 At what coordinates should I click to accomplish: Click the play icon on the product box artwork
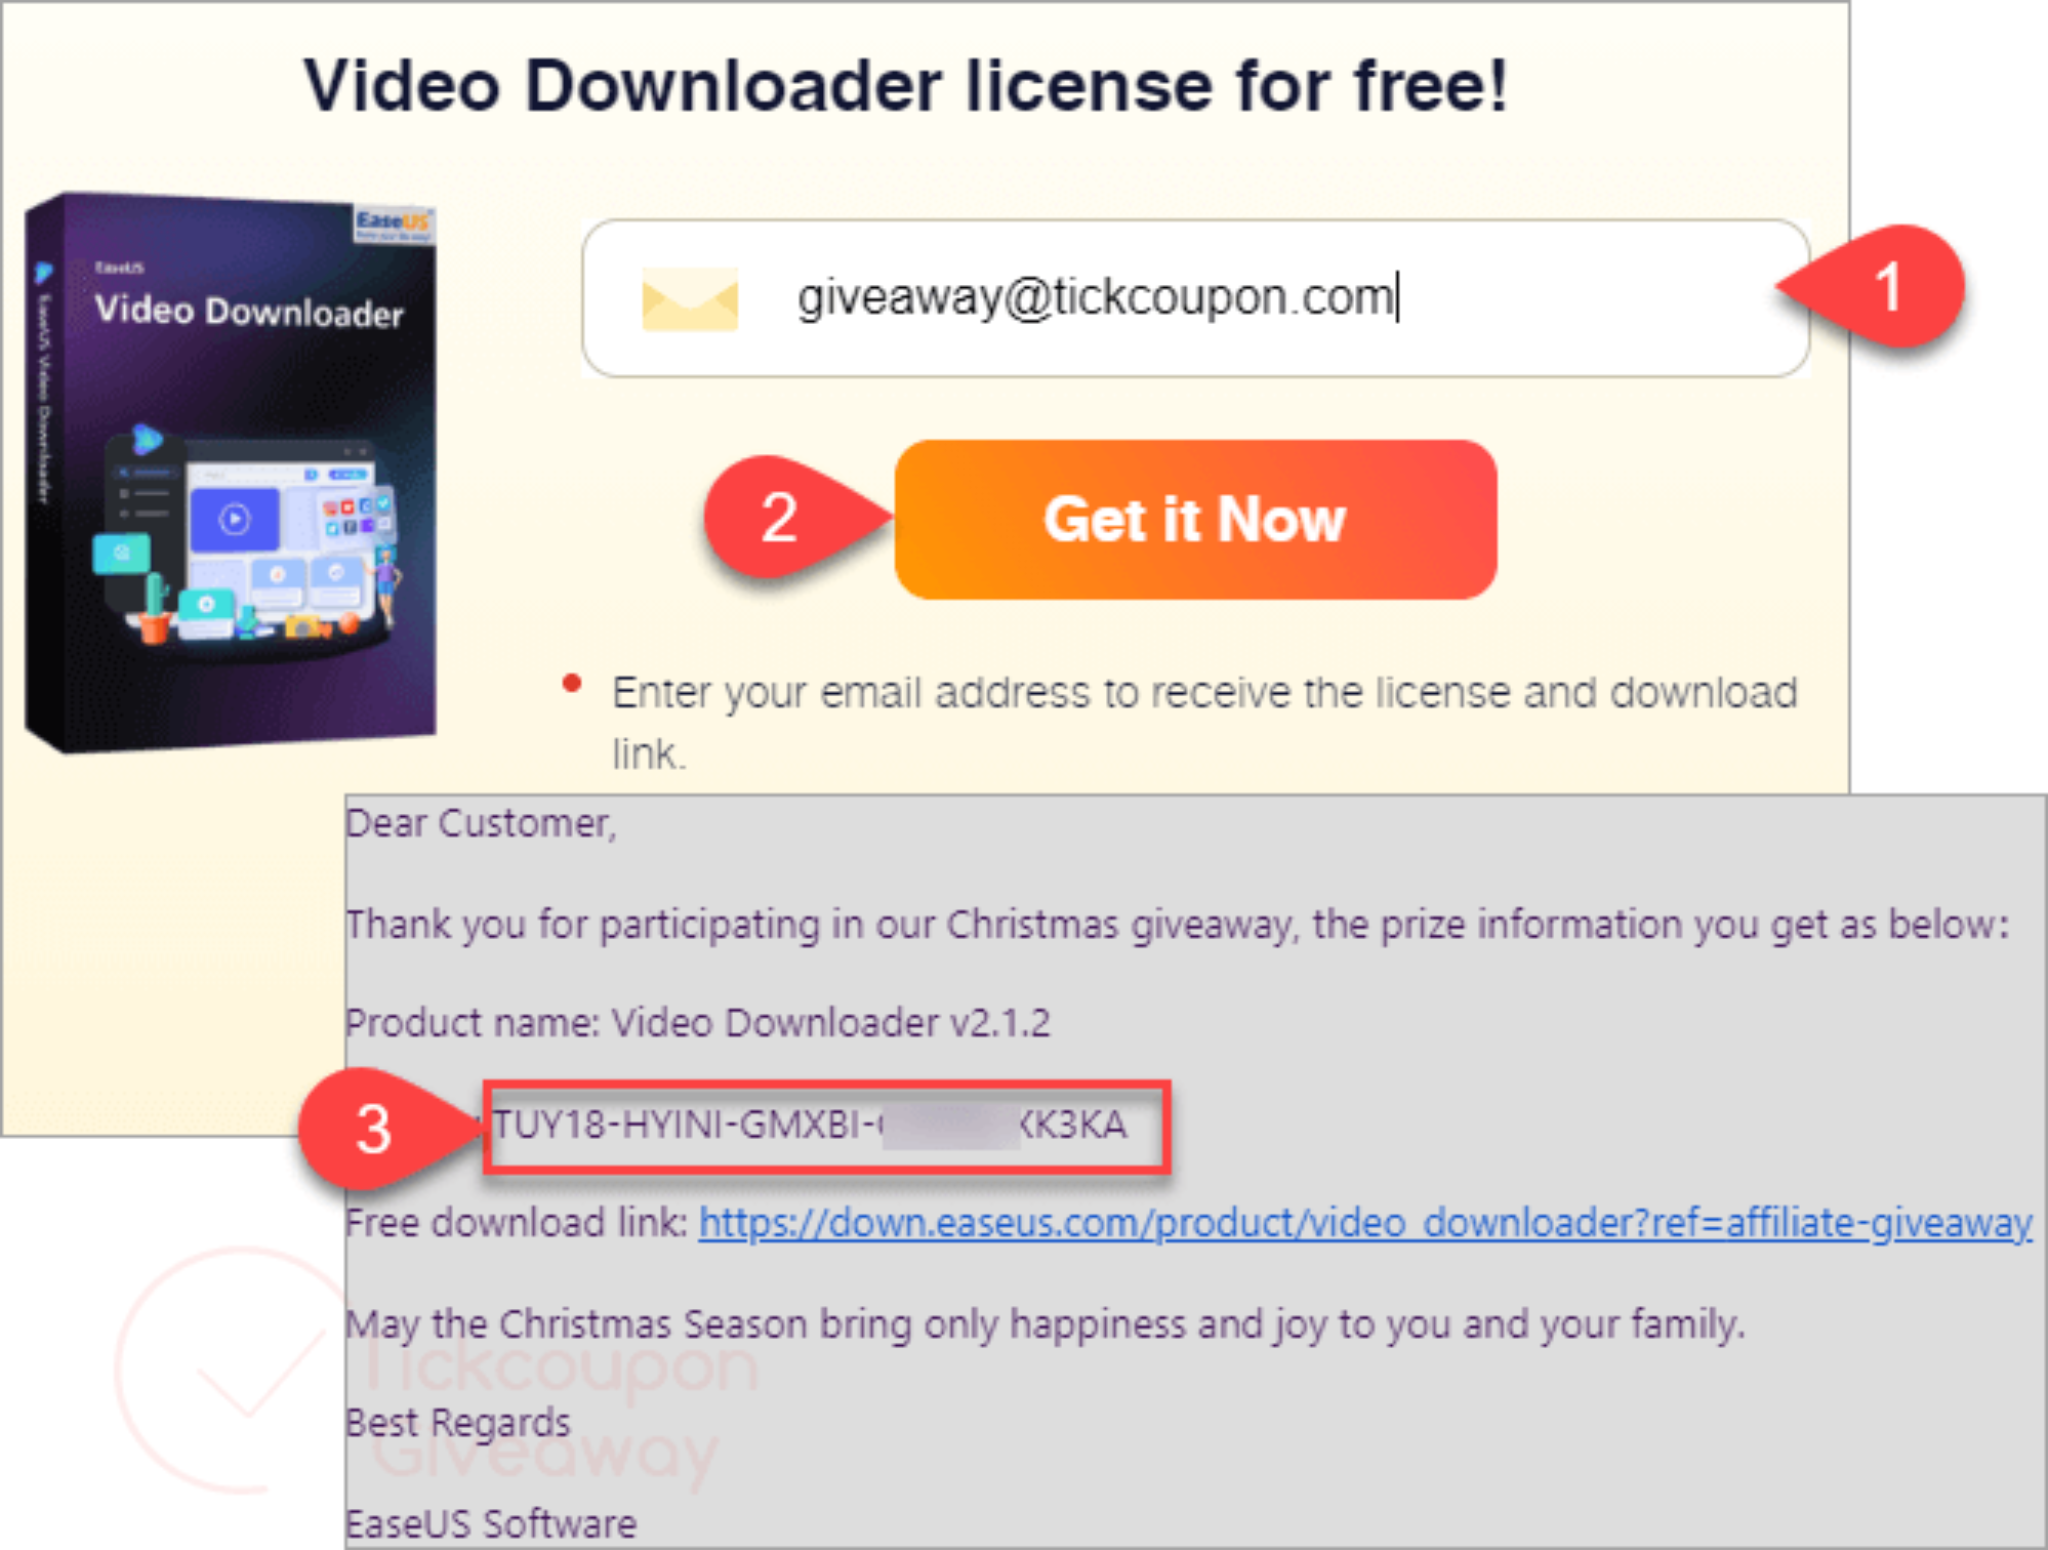(x=234, y=519)
